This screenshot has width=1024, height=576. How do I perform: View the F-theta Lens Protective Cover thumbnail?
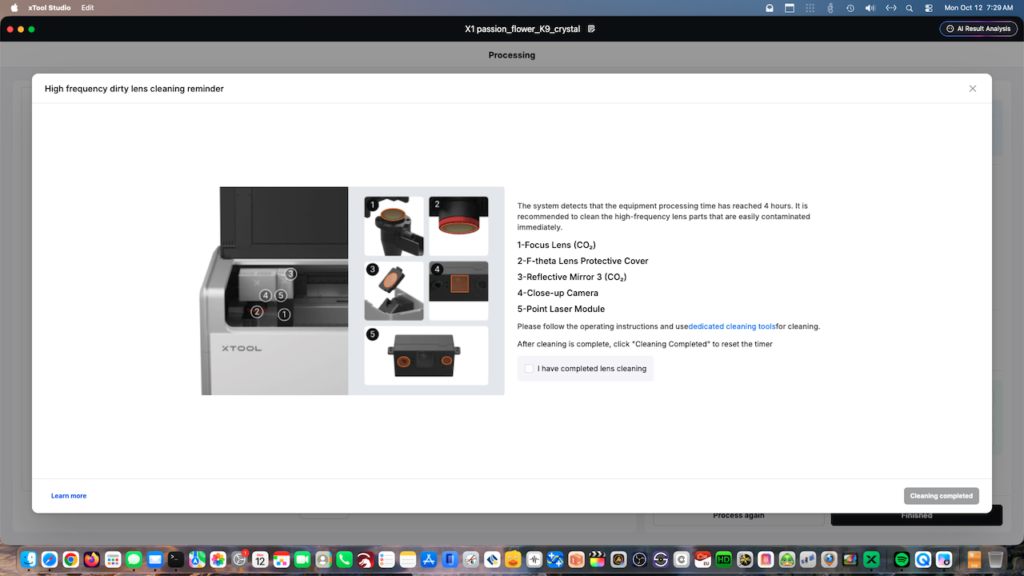(458, 226)
